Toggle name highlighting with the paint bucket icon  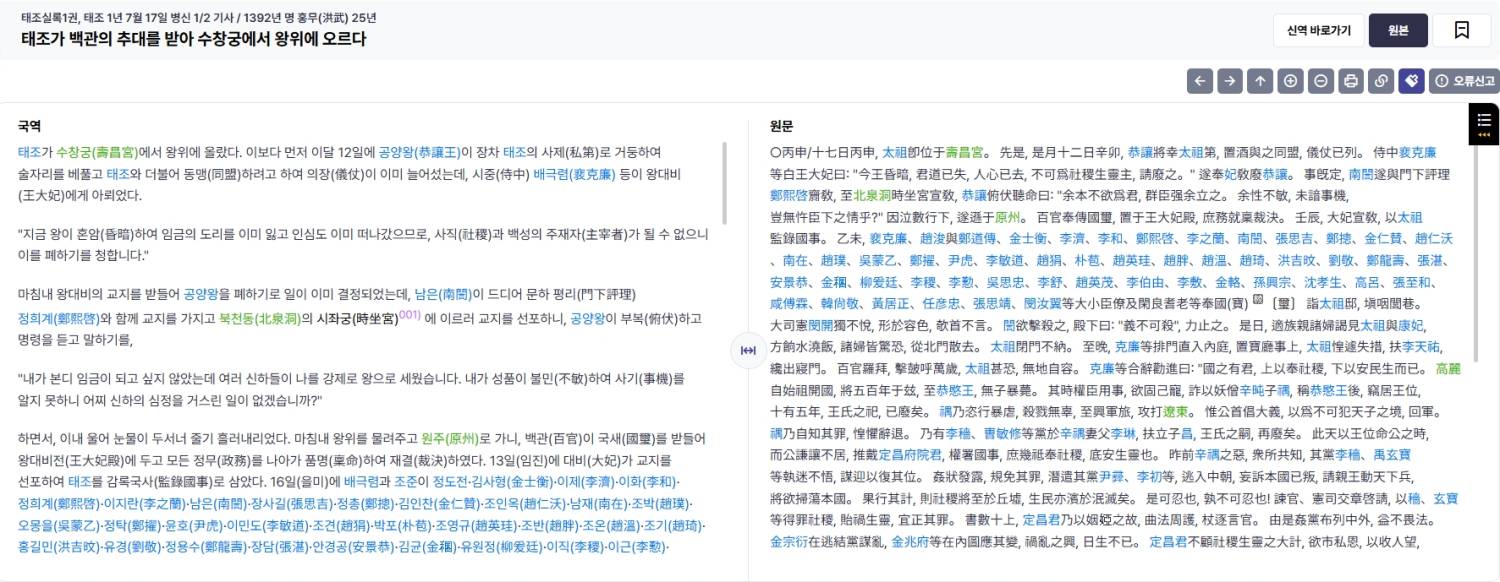(1410, 81)
